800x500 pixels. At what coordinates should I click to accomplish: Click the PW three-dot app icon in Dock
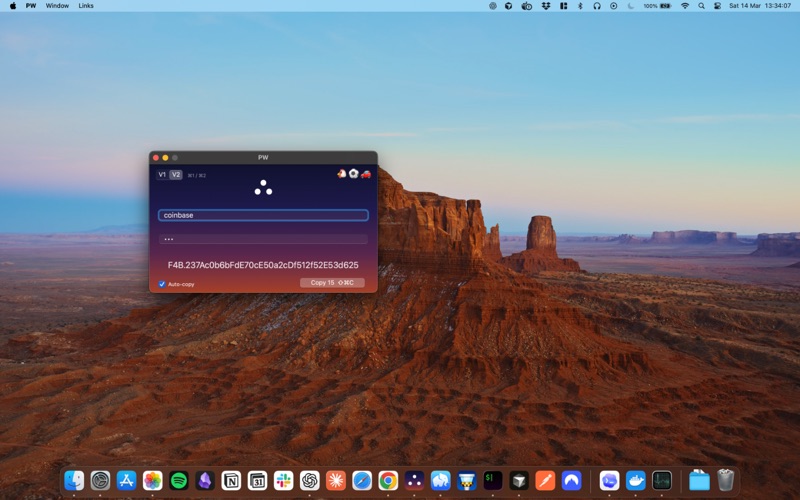414,480
